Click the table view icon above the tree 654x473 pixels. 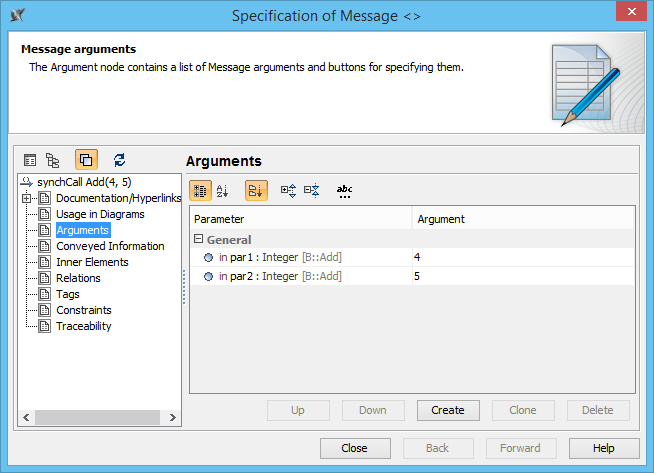(x=30, y=159)
